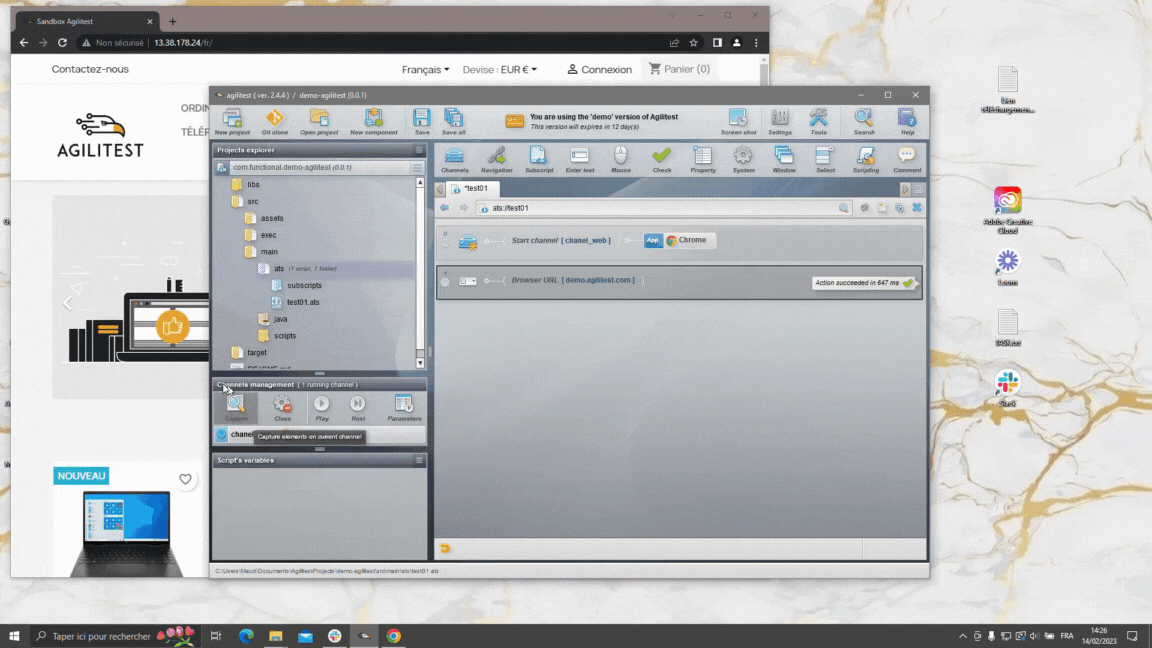Click the Projects explorer vertical scrollbar

pyautogui.click(x=420, y=273)
